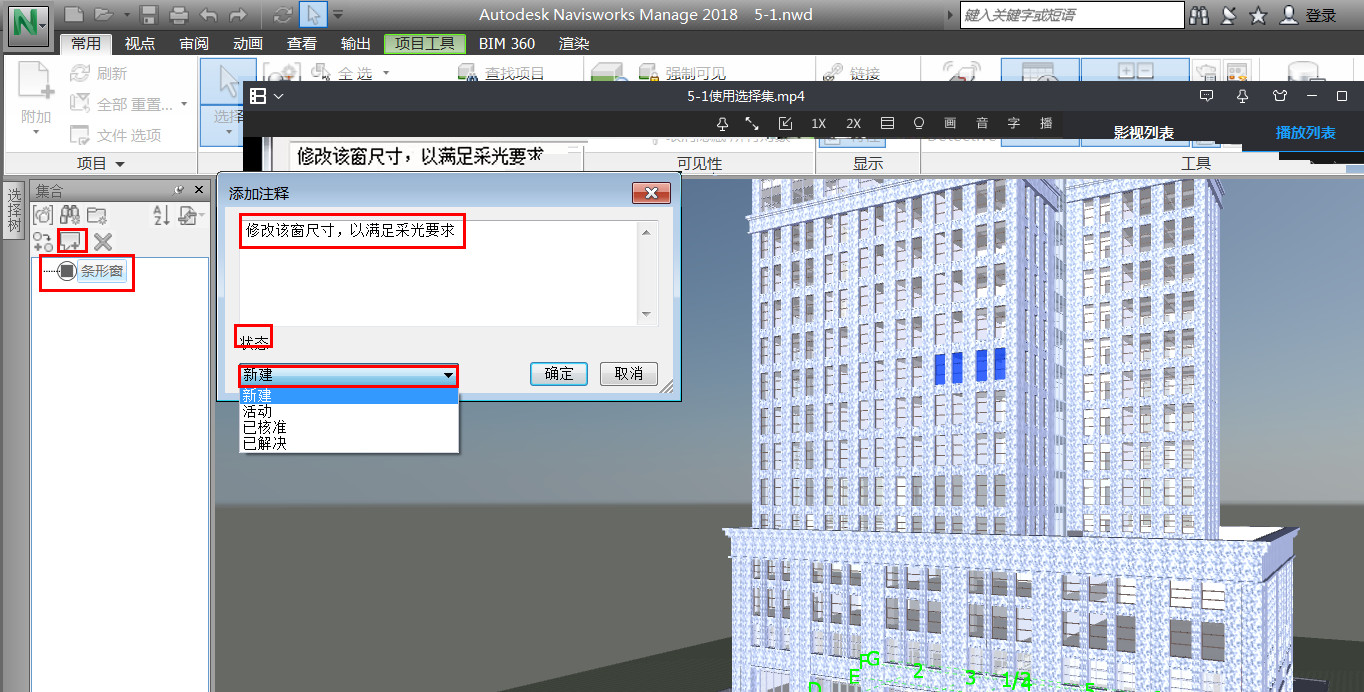
Task: Click Save search binoculars icon in 集合 panel
Action: (x=70, y=214)
